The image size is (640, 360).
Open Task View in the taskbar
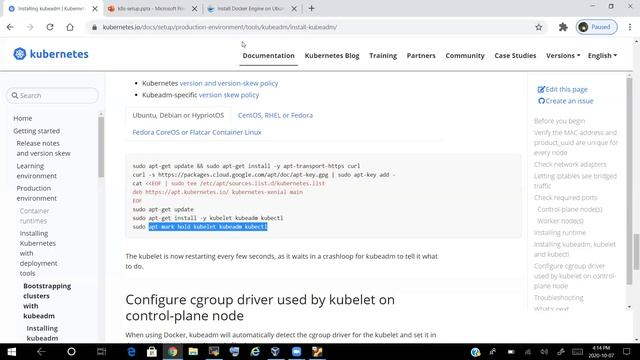101,351
